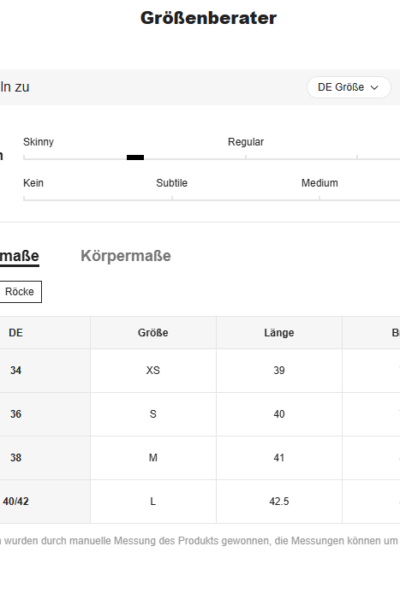Switch to the Körpermaße tab

click(126, 256)
